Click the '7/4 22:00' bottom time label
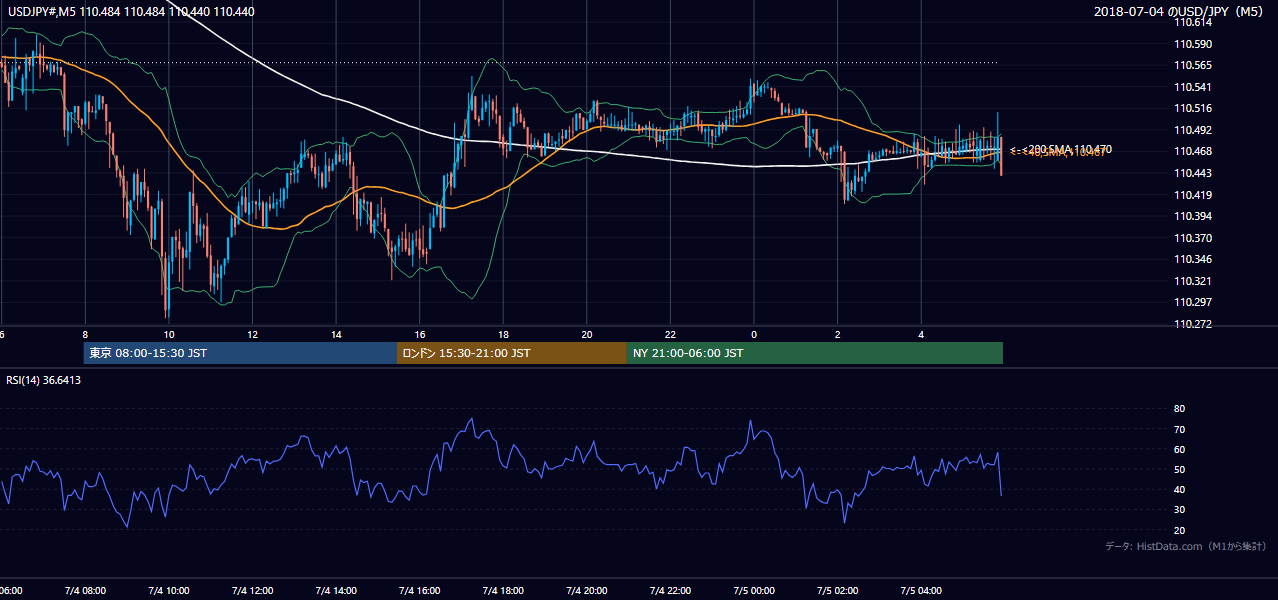The height and width of the screenshot is (600, 1278). (670, 590)
